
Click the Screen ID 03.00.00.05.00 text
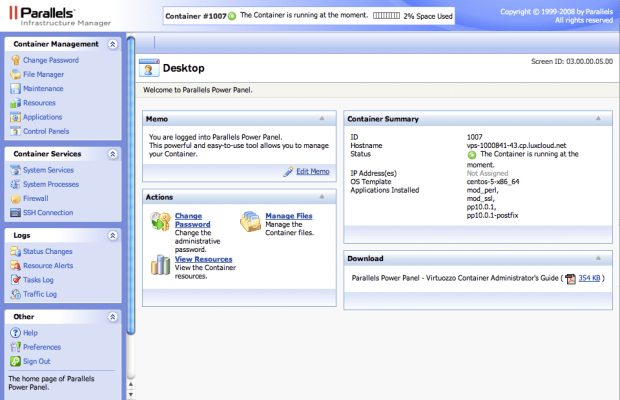(572, 61)
